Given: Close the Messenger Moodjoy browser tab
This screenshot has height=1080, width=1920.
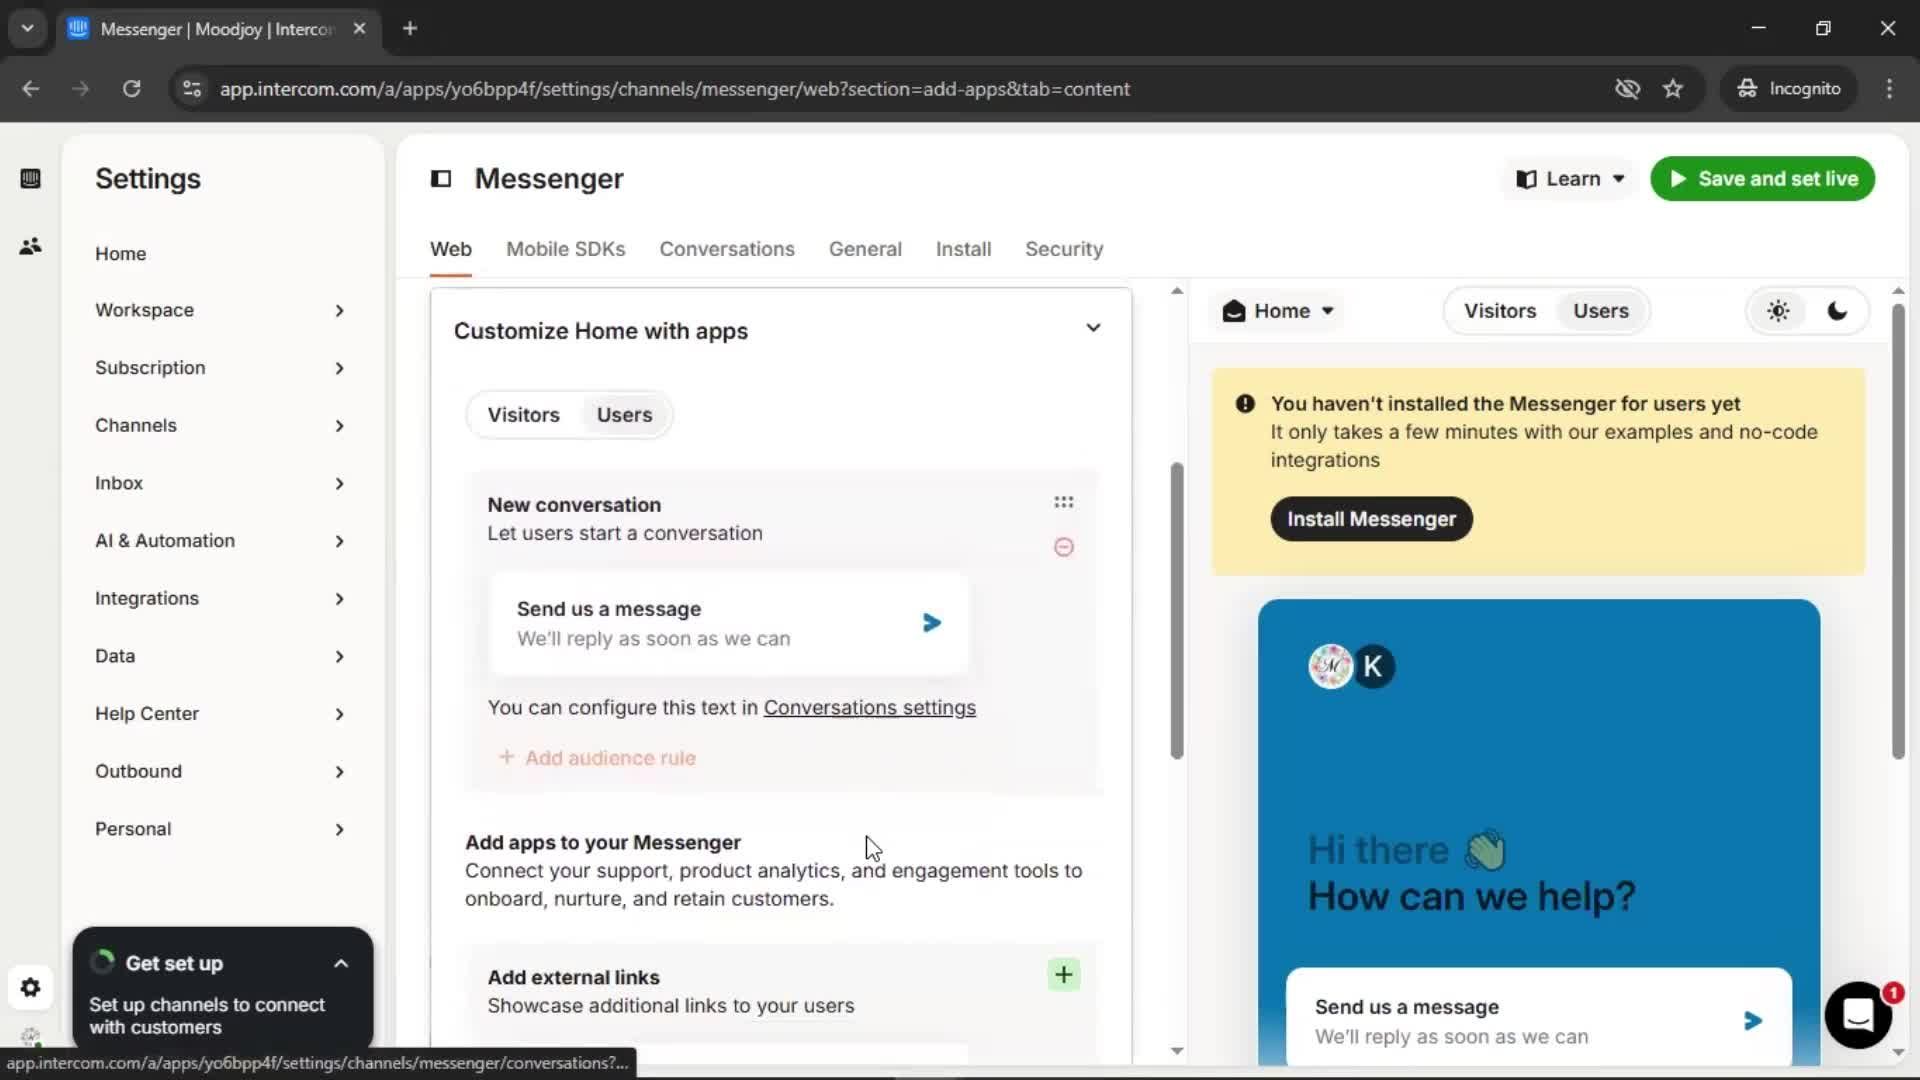Looking at the screenshot, I should pos(360,29).
